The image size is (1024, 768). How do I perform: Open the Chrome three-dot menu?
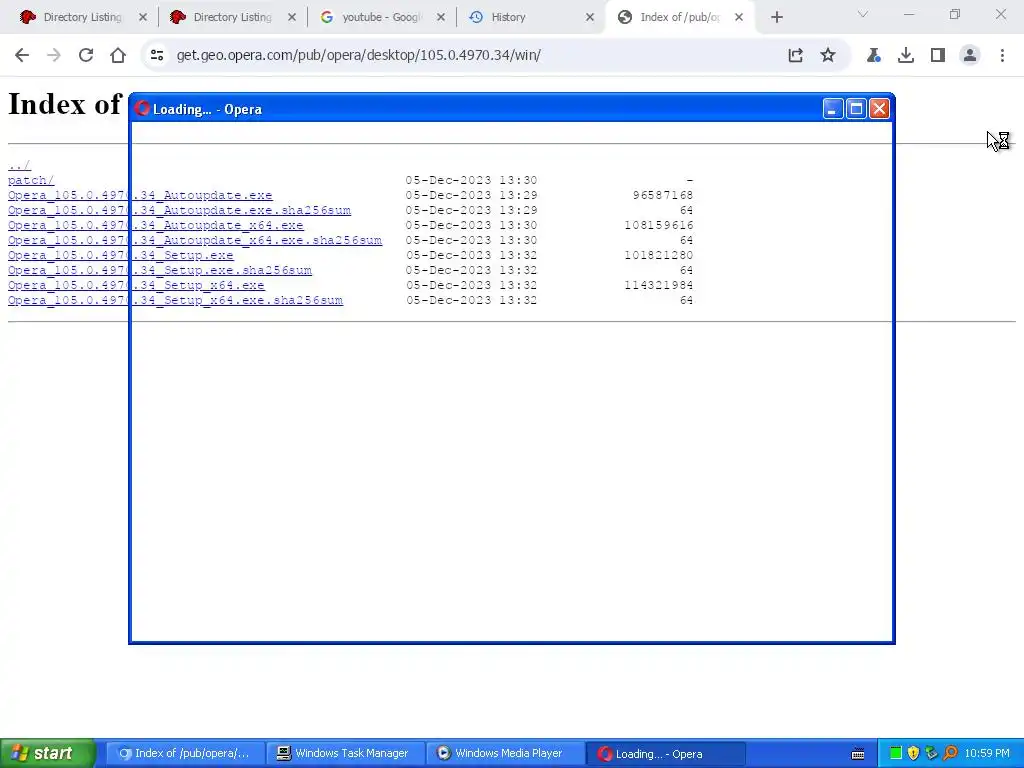pos(1002,56)
